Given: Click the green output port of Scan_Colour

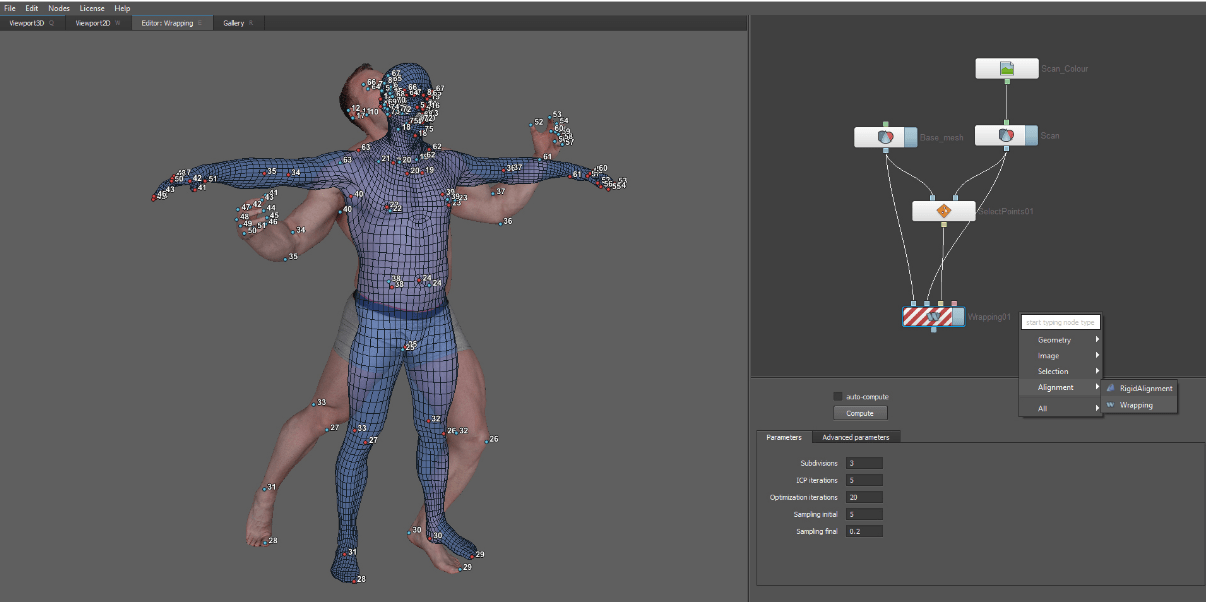Looking at the screenshot, I should pos(1007,81).
